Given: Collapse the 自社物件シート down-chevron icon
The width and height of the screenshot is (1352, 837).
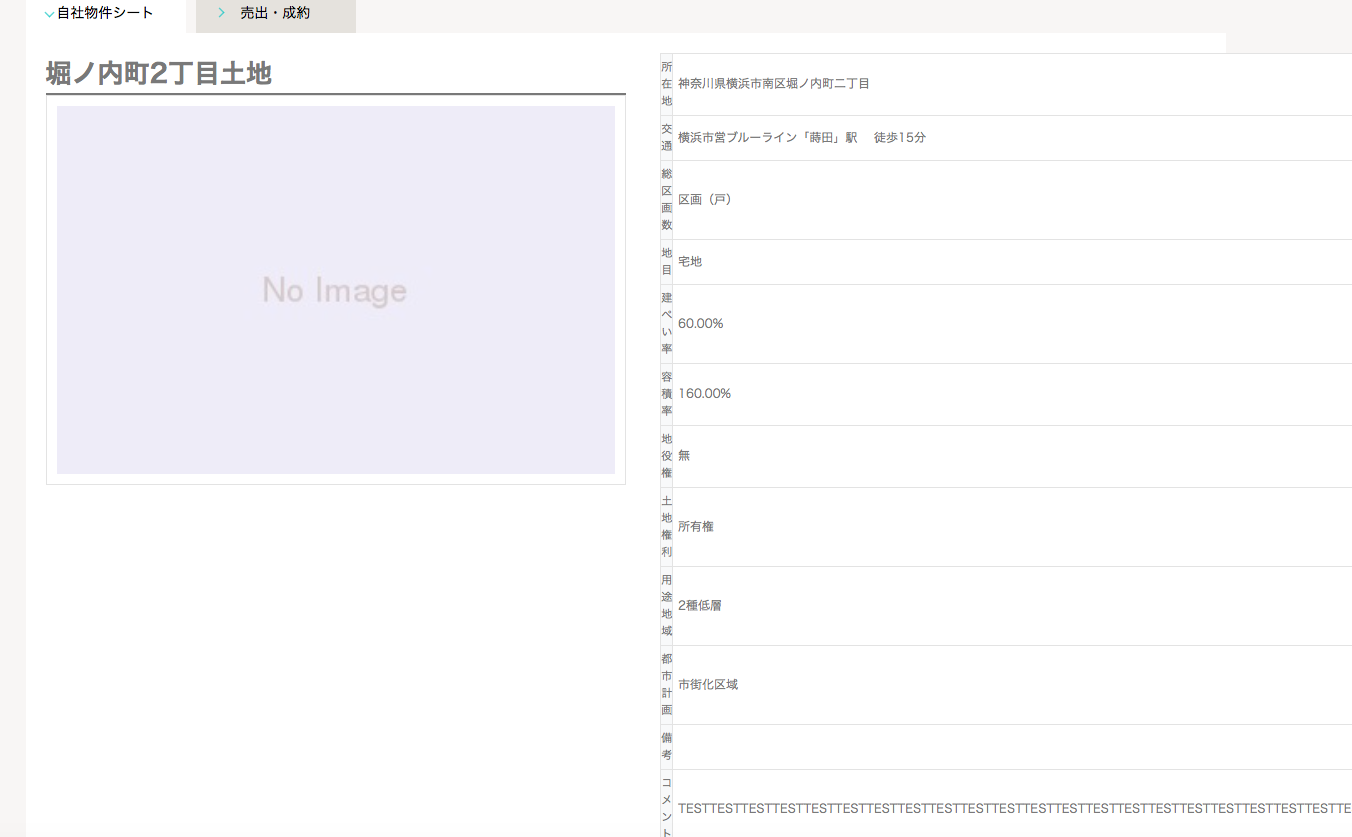Looking at the screenshot, I should 49,14.
